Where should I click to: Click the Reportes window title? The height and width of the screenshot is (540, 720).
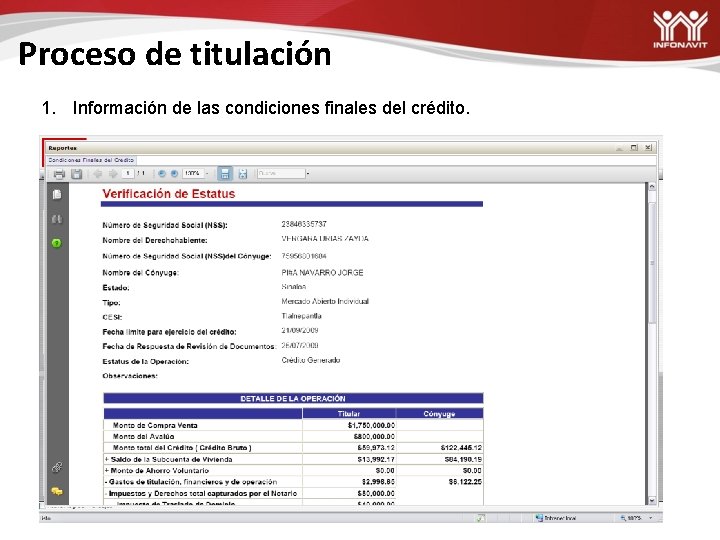click(x=62, y=148)
